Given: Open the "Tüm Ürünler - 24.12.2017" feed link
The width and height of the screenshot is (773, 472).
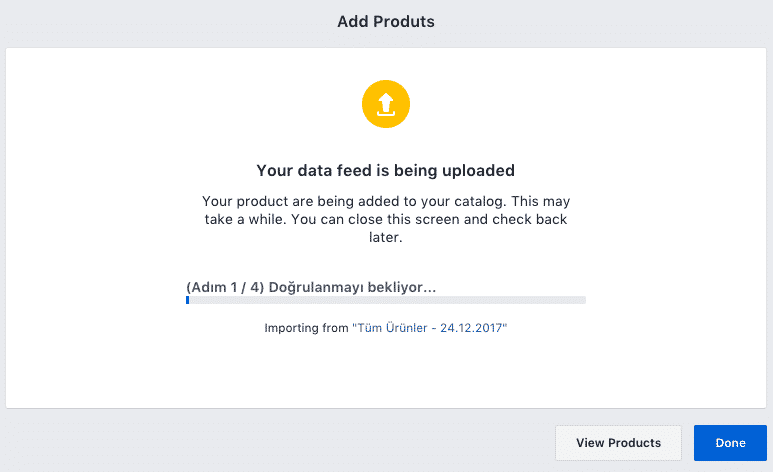Looking at the screenshot, I should click(429, 328).
